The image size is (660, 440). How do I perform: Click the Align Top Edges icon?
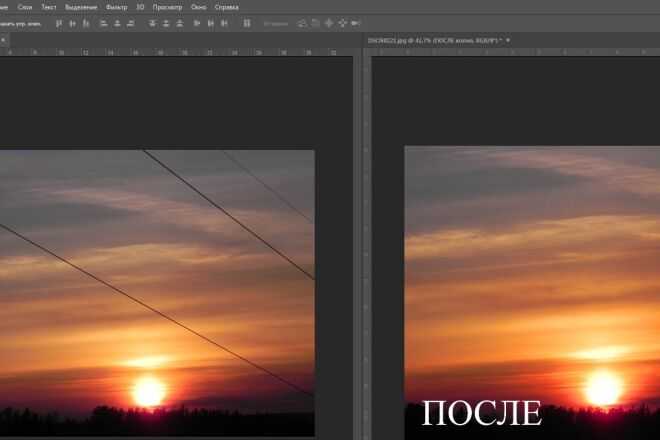point(59,24)
